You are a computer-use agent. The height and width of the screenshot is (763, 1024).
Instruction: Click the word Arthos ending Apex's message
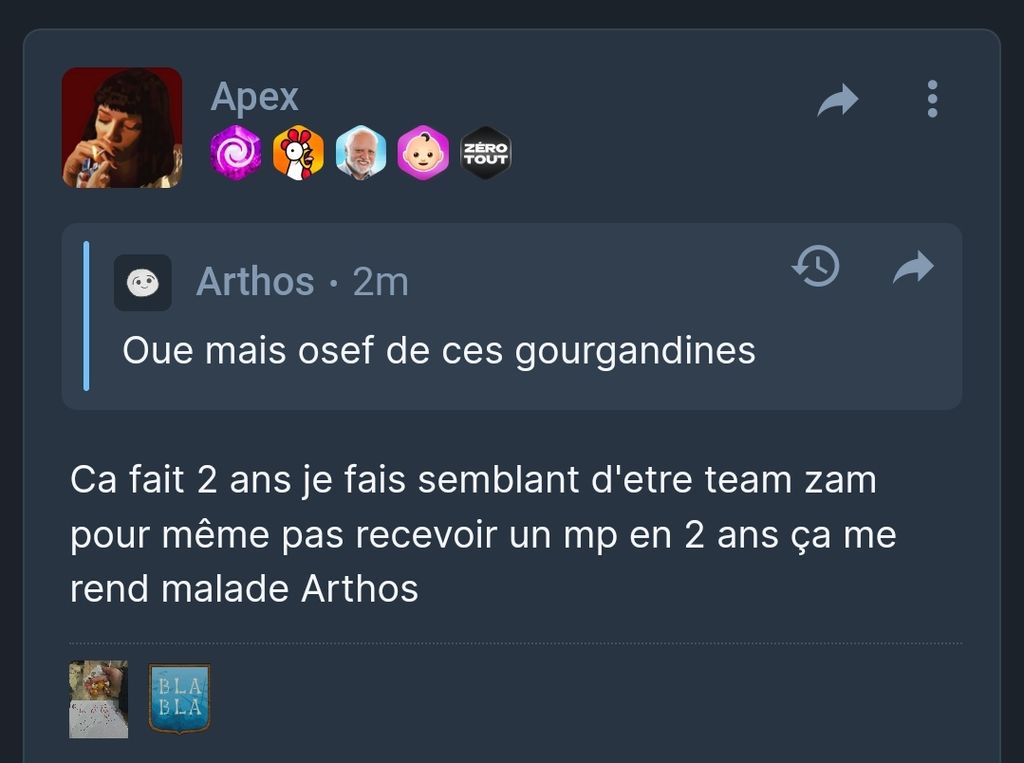coord(360,589)
